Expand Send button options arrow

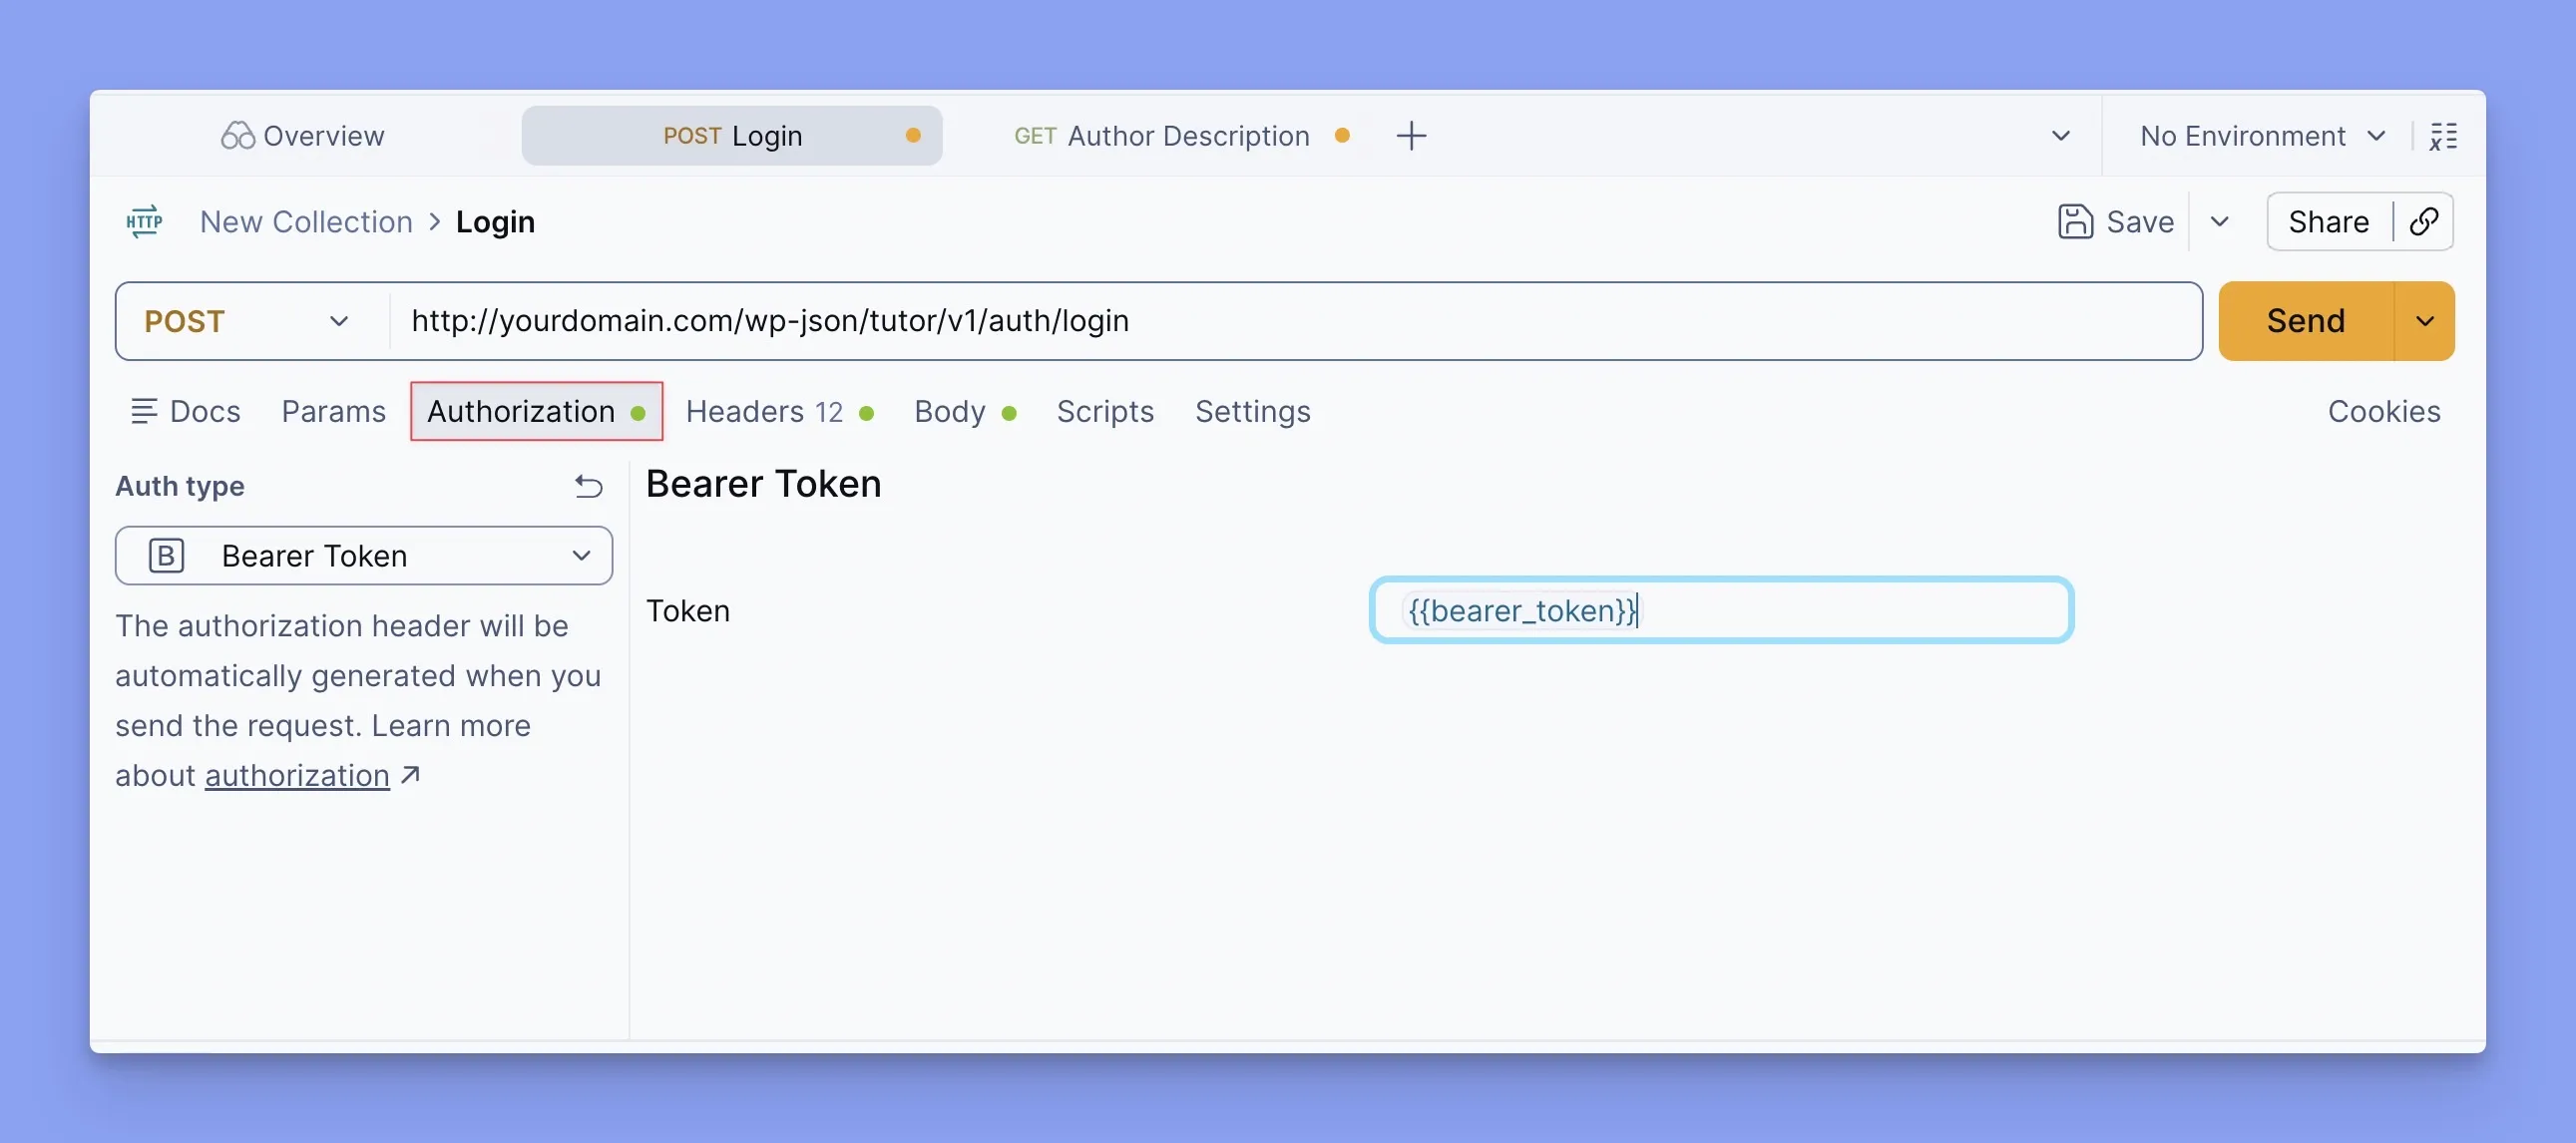tap(2424, 321)
